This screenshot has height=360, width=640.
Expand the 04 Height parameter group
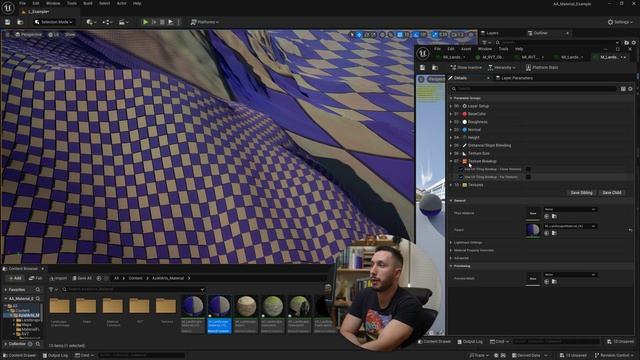tap(451, 138)
